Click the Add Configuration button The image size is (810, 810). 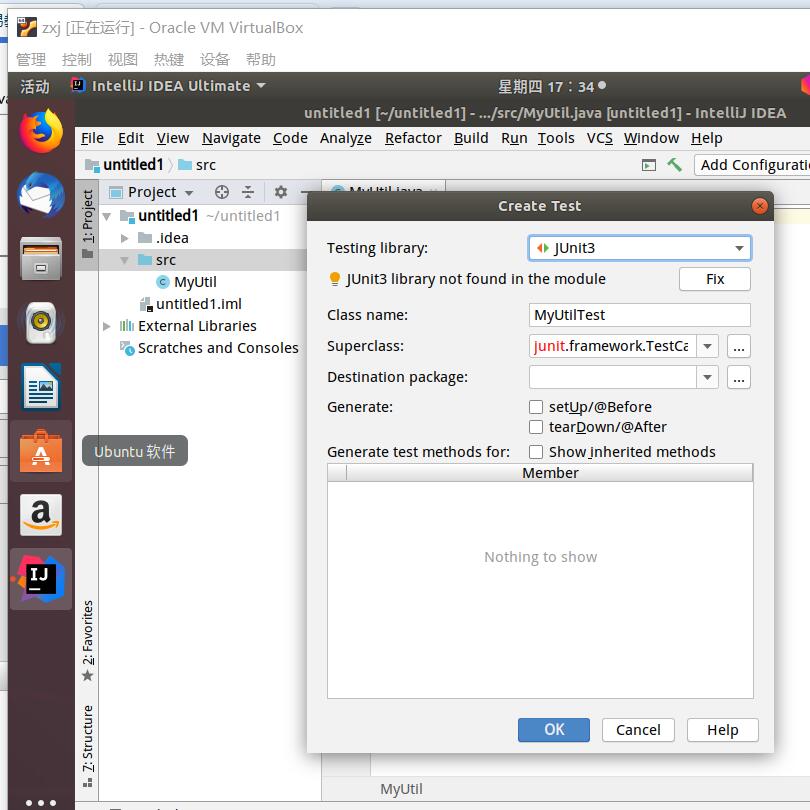coord(752,165)
